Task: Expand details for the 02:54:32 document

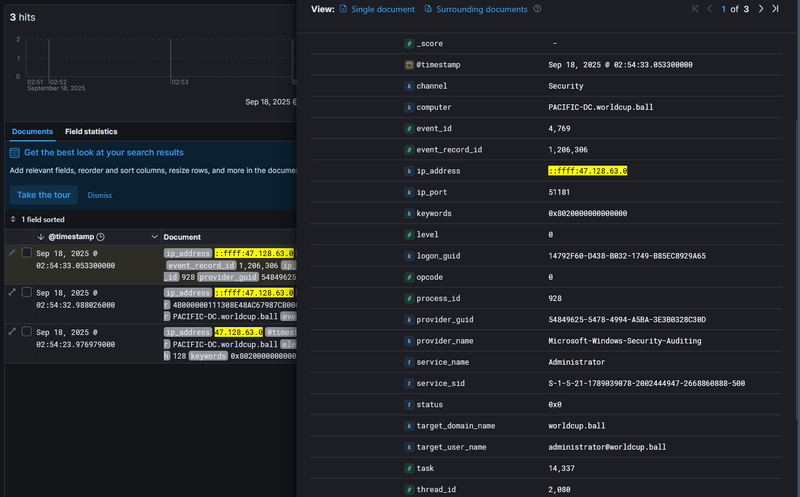Action: coord(12,292)
